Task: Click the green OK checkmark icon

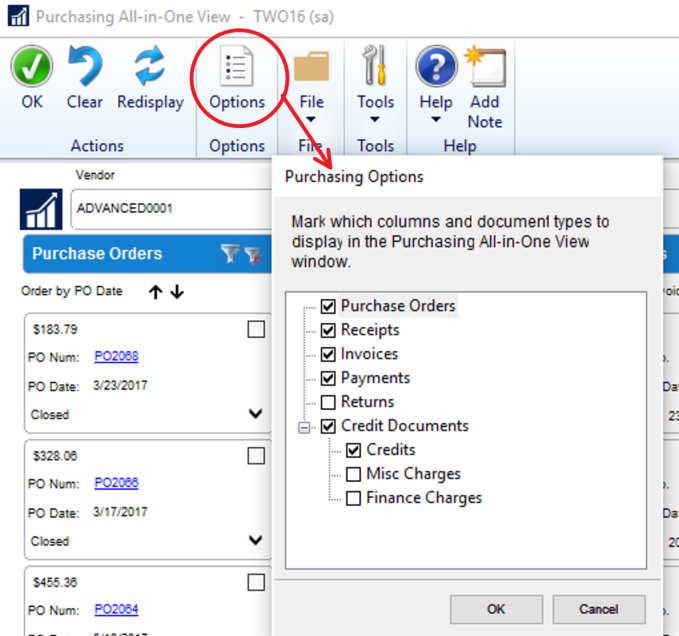Action: [32, 68]
